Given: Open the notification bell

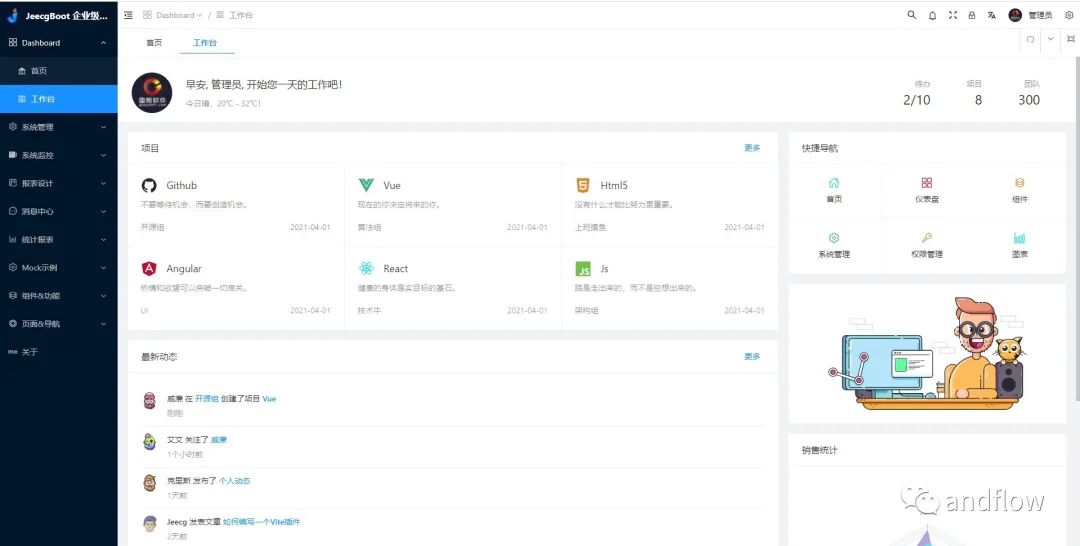Looking at the screenshot, I should pos(933,15).
